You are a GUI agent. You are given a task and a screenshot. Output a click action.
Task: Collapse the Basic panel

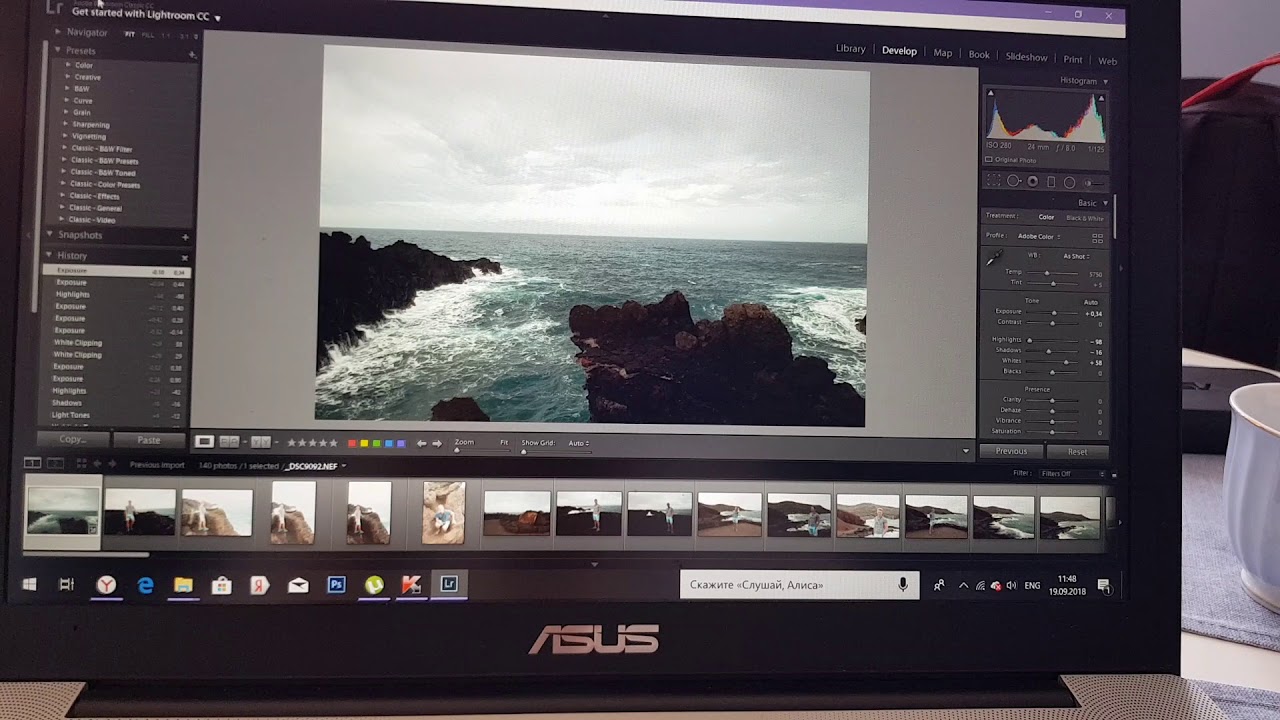1105,203
